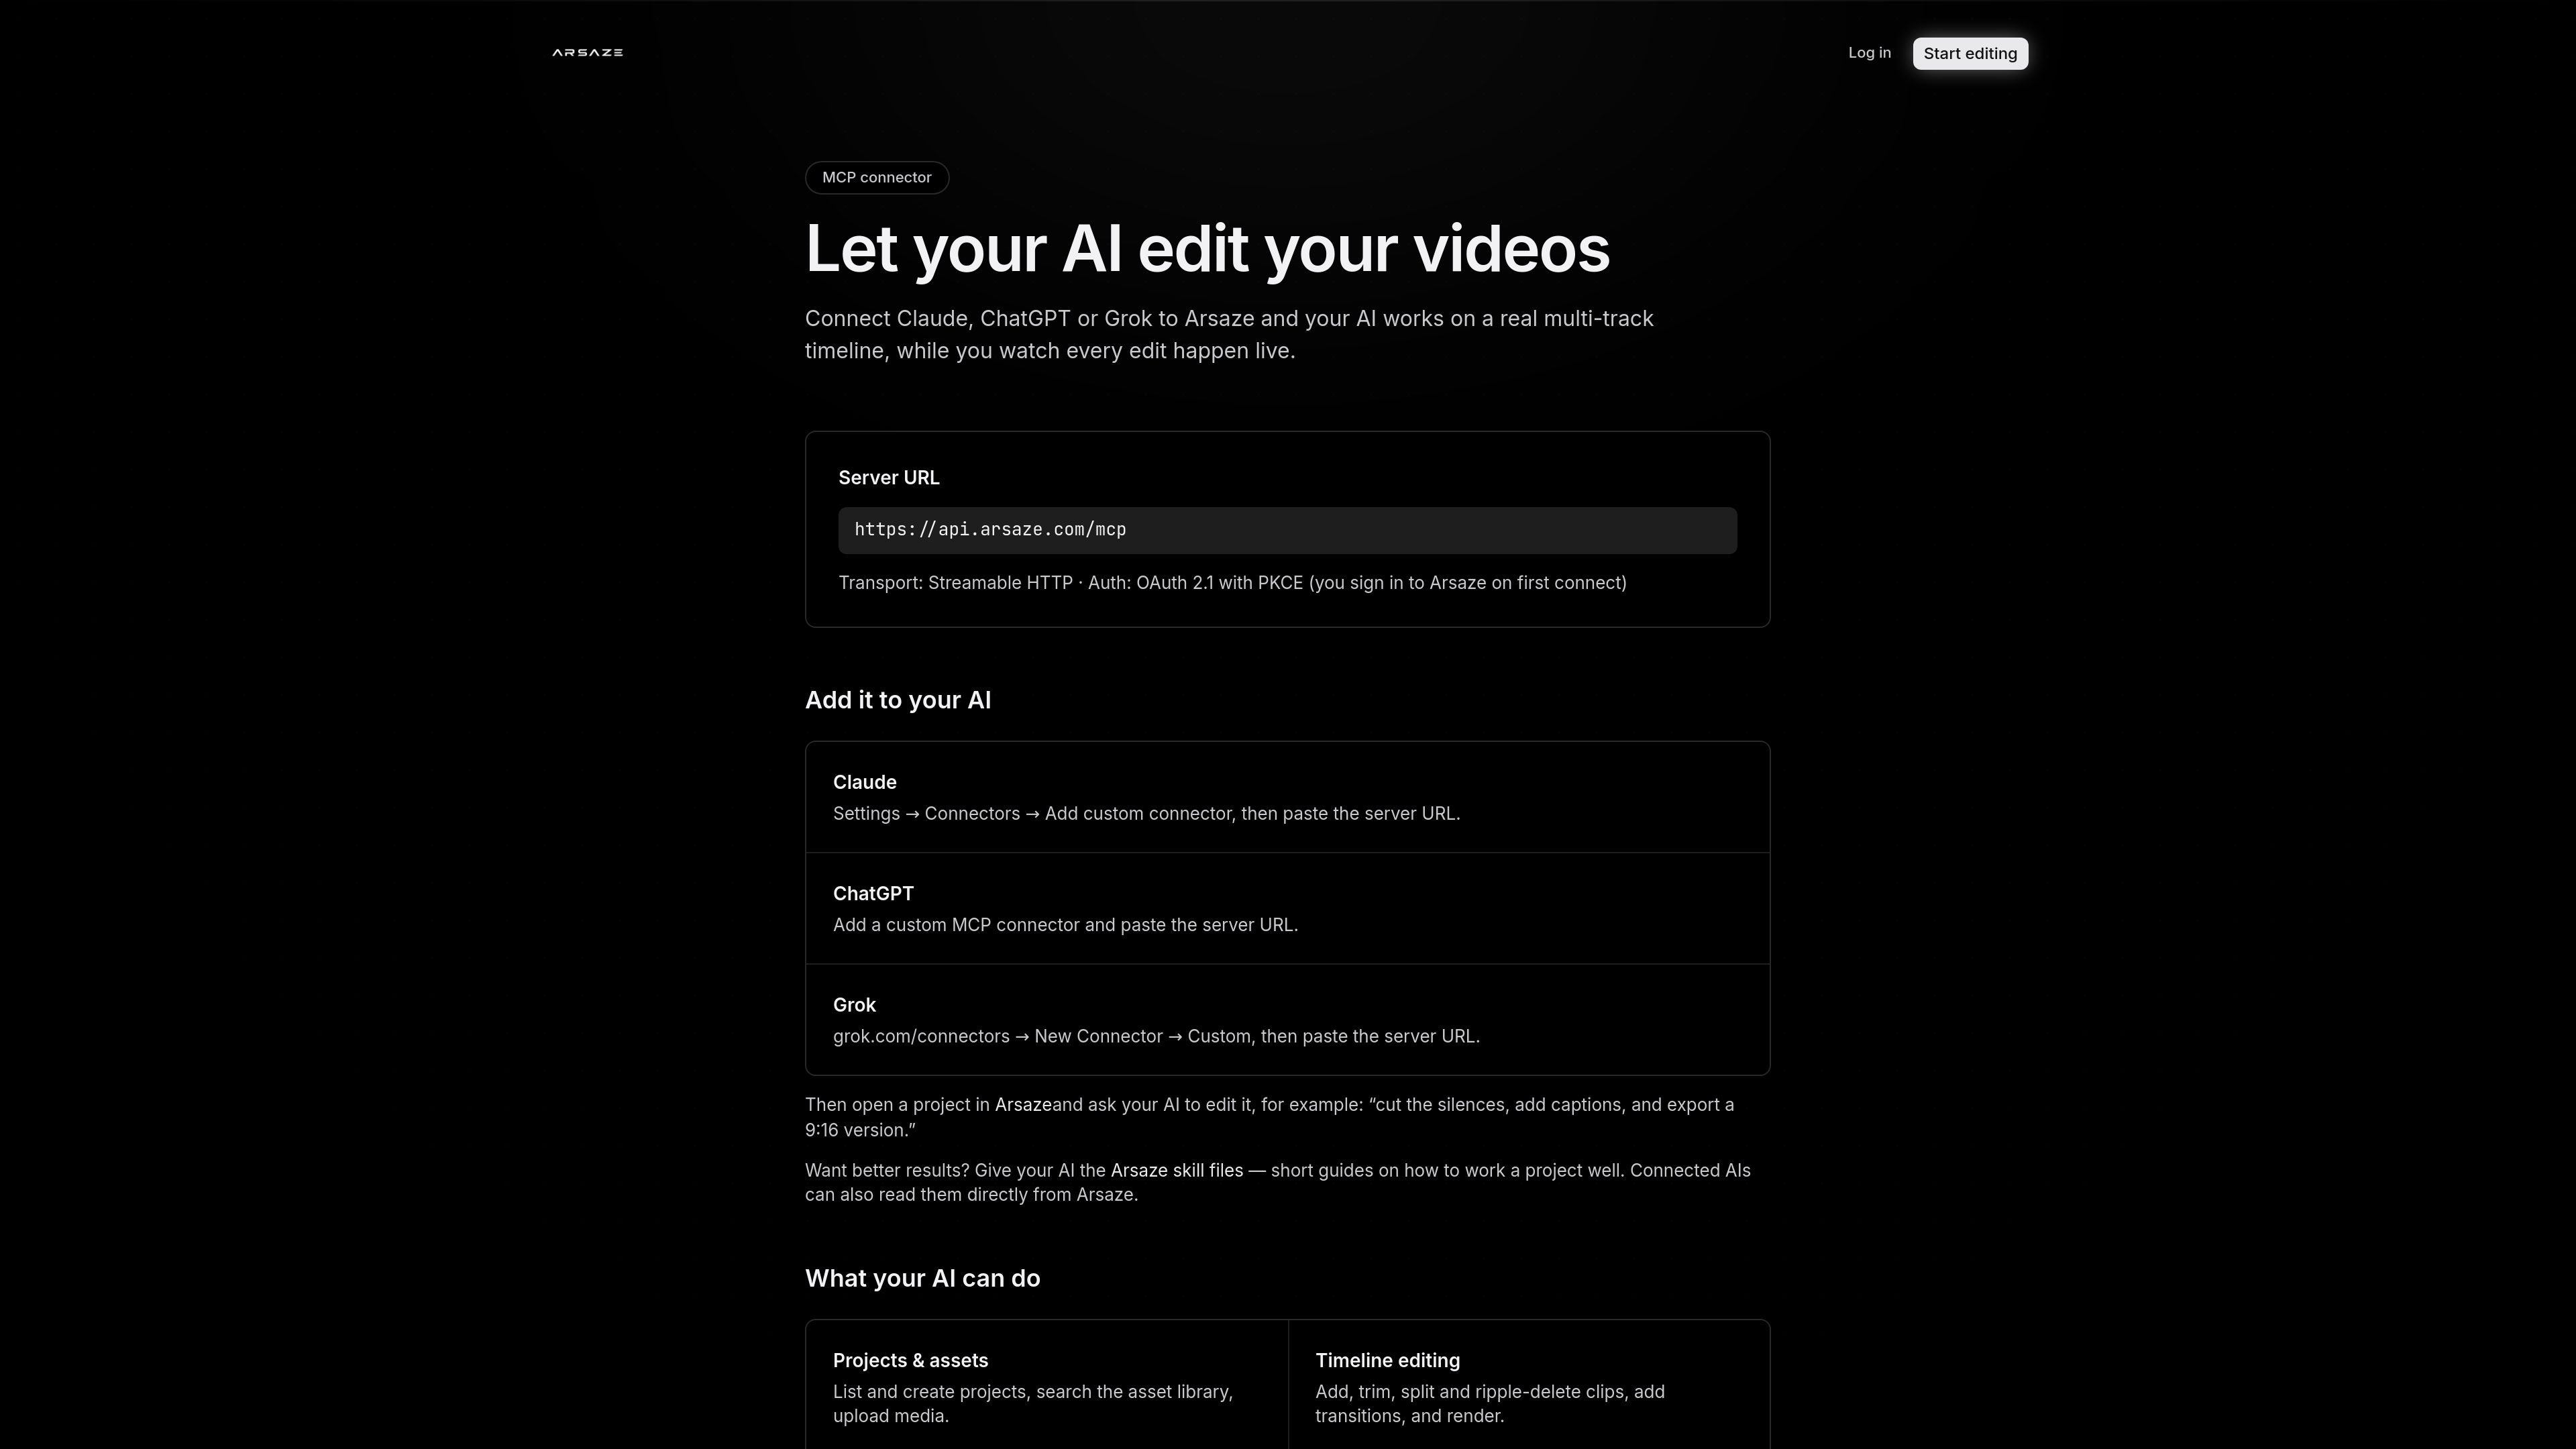Click Claude's 'Settings → Connectors' instruction text

[x=1146, y=814]
